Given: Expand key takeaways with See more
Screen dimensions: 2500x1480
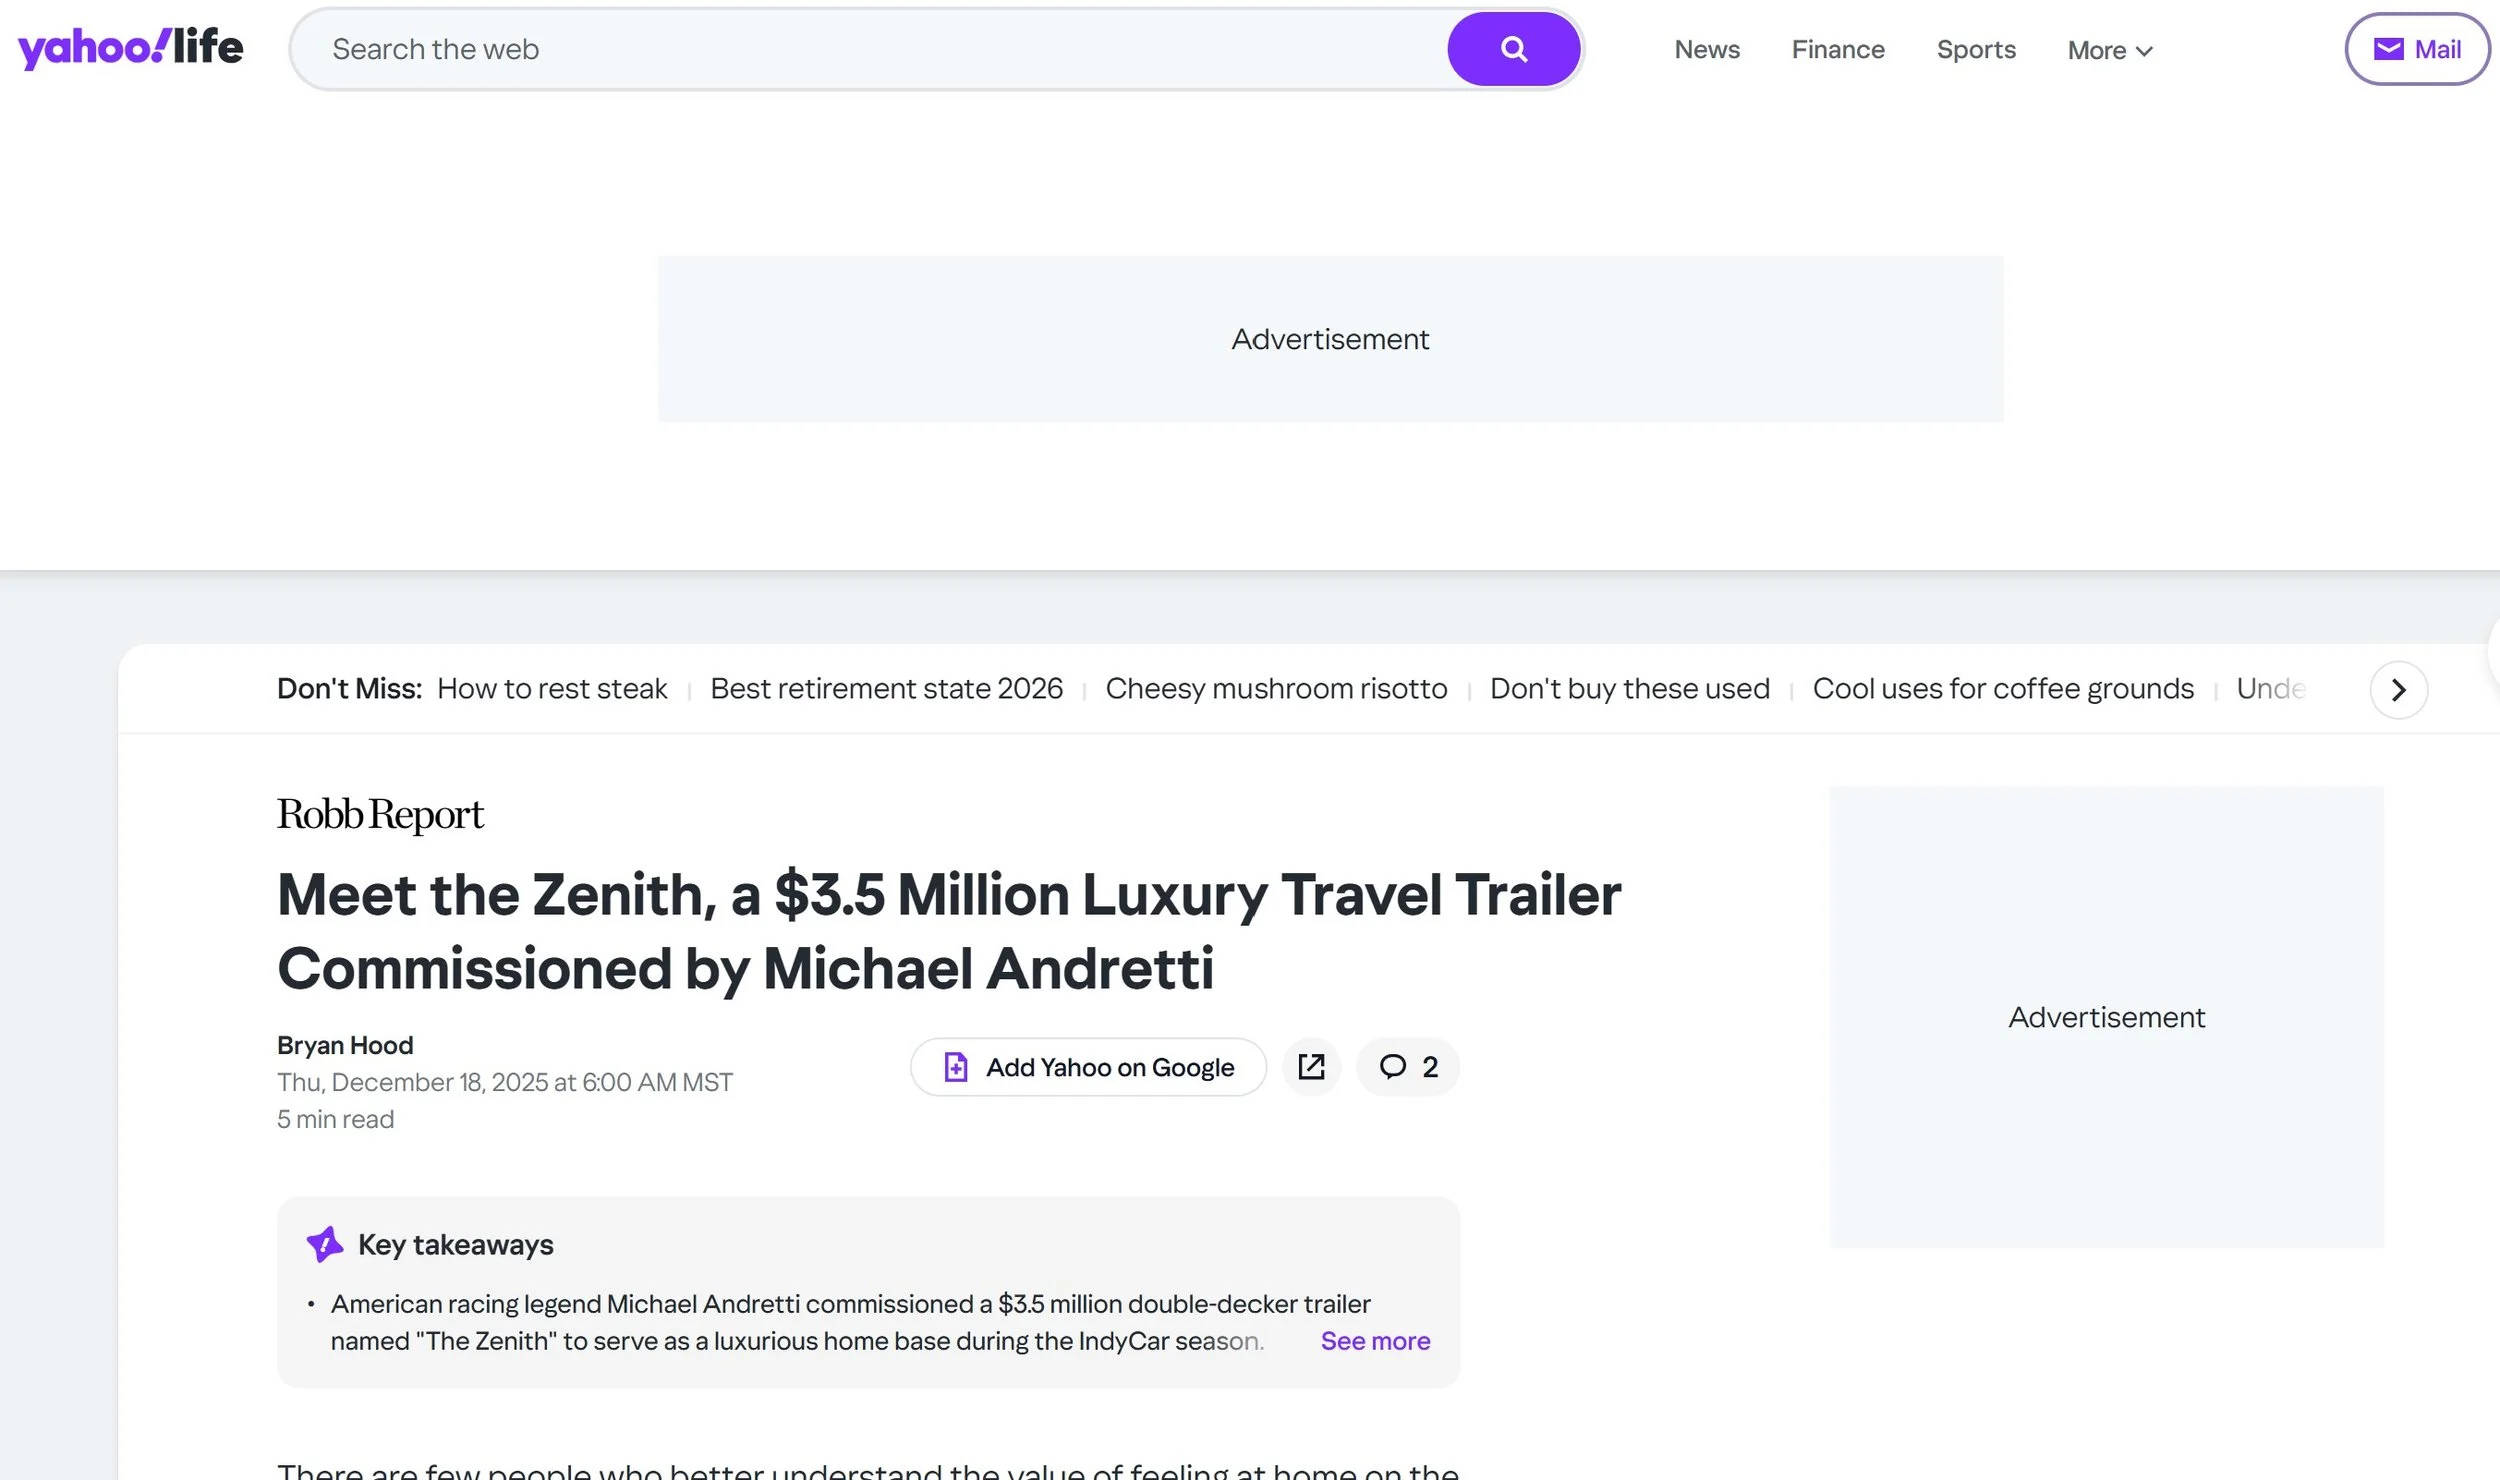Looking at the screenshot, I should coord(1374,1341).
